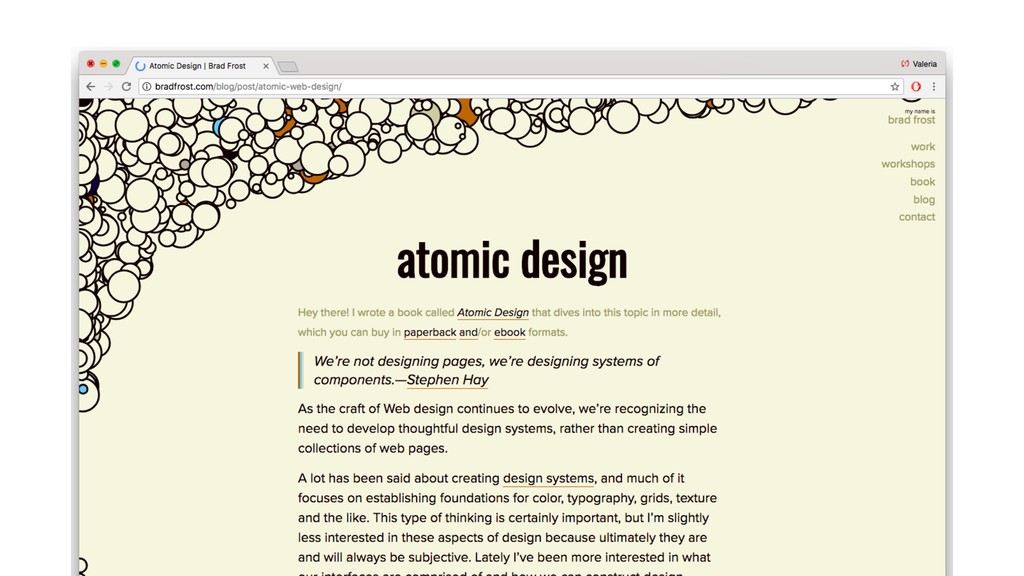
Task: Go to the work navigation link
Action: [x=923, y=147]
